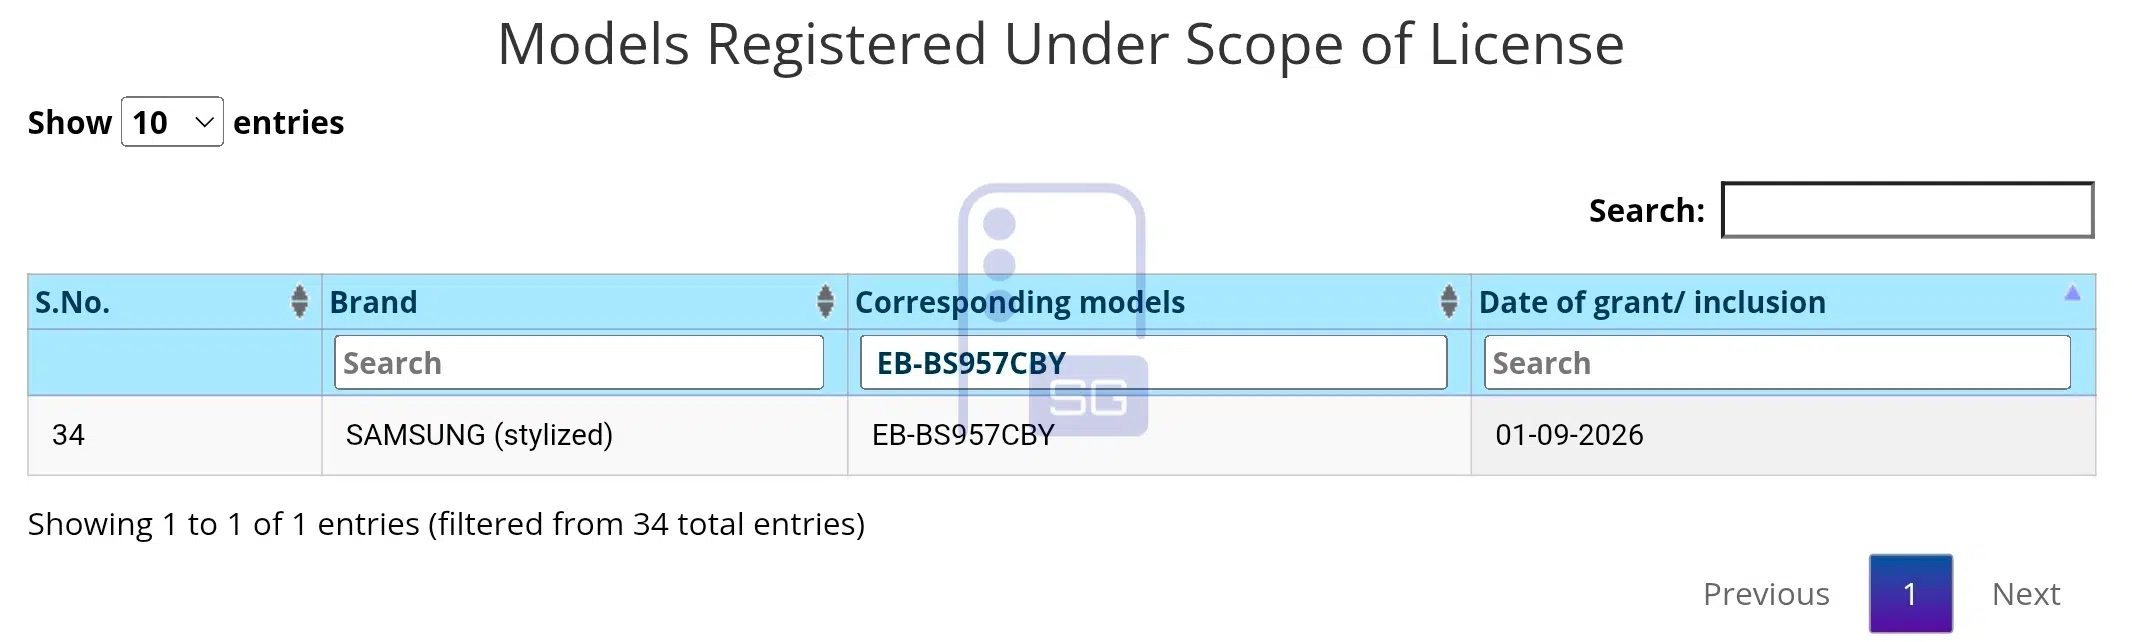2132x642 pixels.
Task: Click the models filter containing EB-BS957CBY
Action: 1153,362
